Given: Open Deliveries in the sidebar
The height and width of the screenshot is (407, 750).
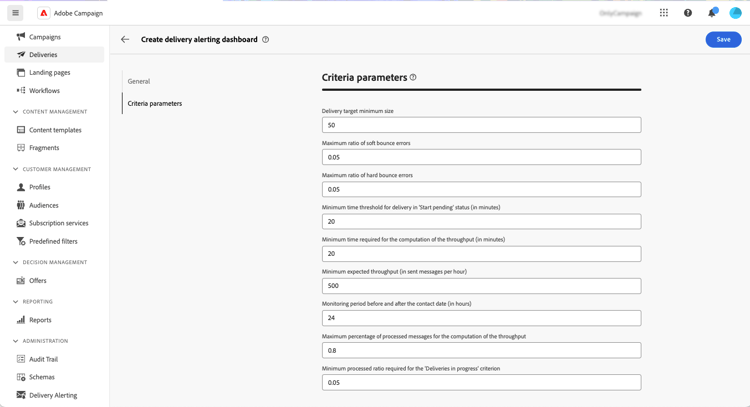Looking at the screenshot, I should click(x=43, y=55).
